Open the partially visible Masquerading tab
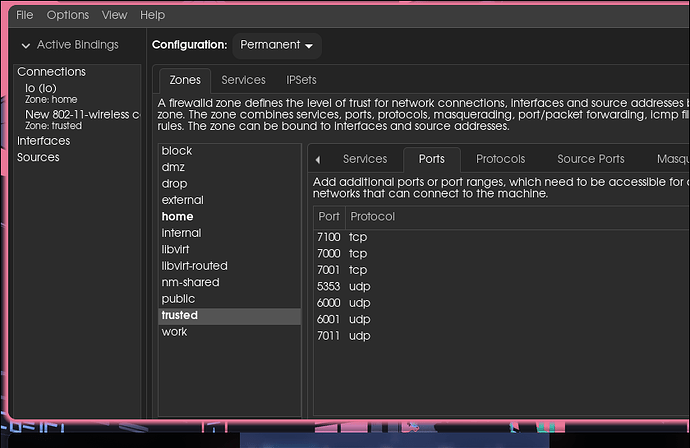This screenshot has width=690, height=448. [672, 159]
